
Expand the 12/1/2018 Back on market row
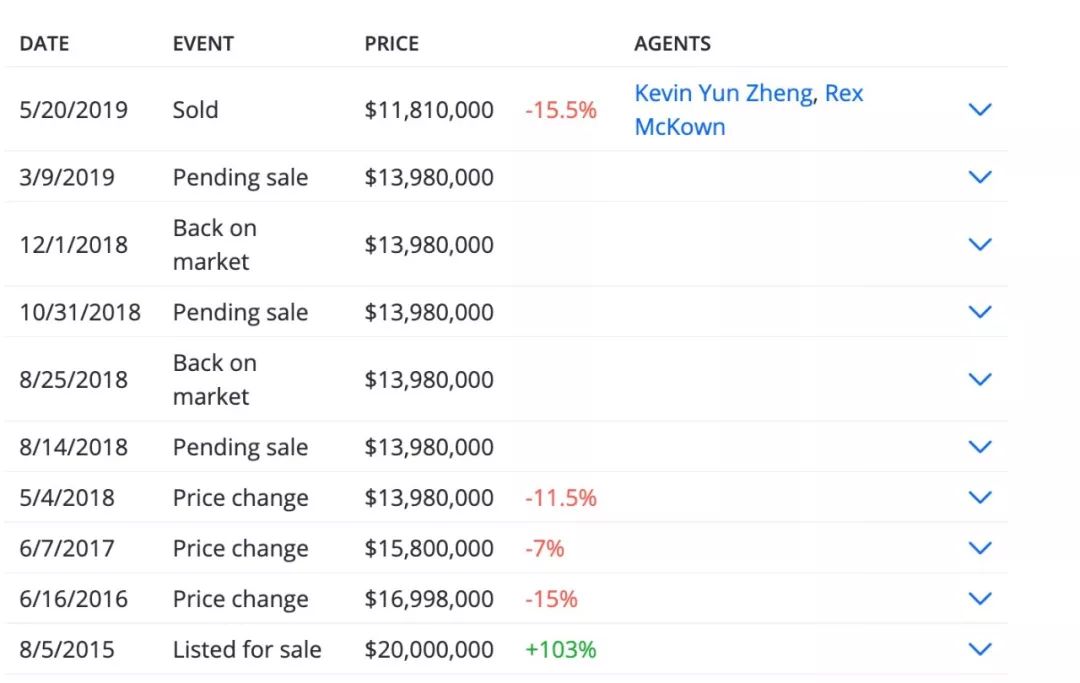(x=980, y=244)
